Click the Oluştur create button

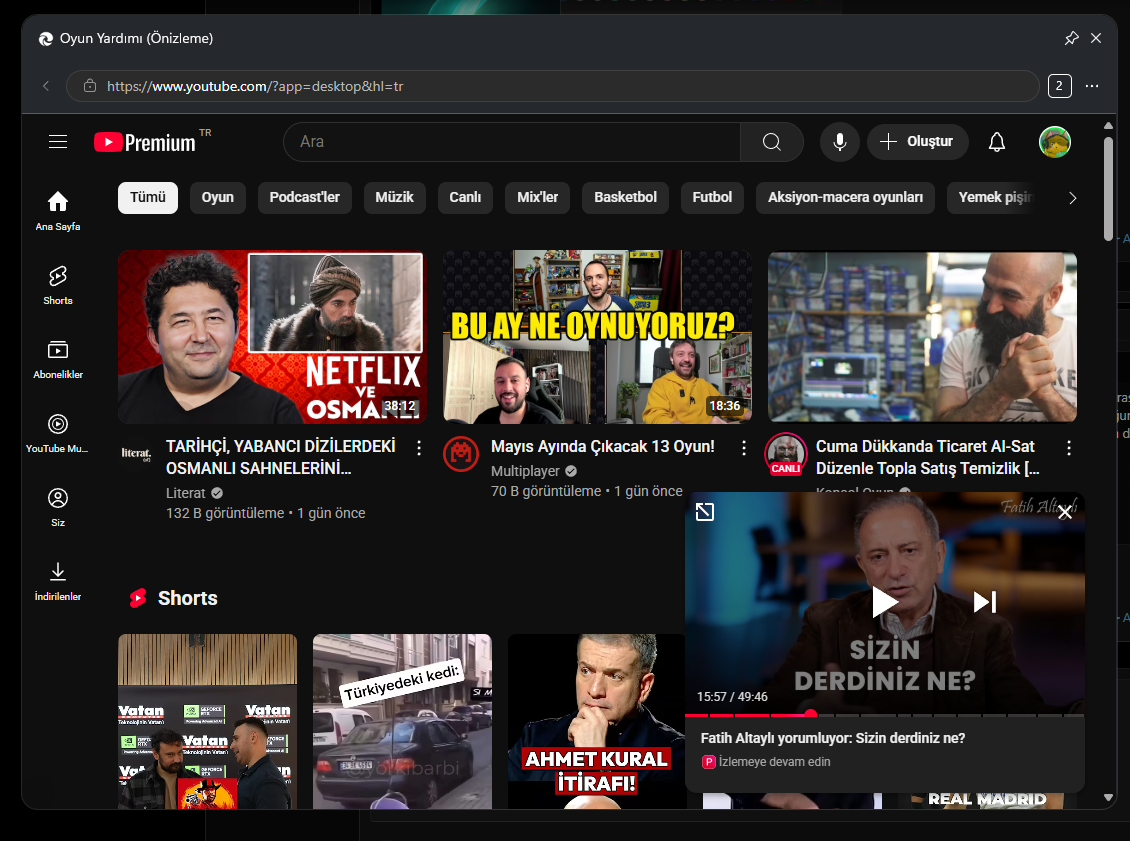(917, 142)
